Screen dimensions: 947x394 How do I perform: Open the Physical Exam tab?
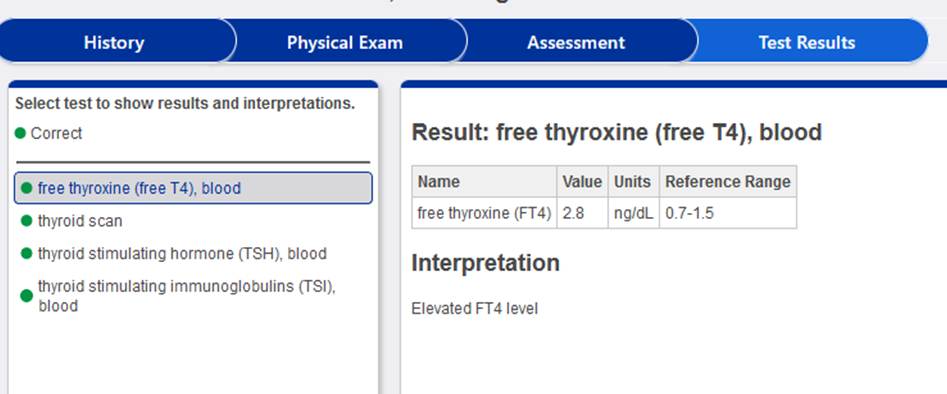345,42
